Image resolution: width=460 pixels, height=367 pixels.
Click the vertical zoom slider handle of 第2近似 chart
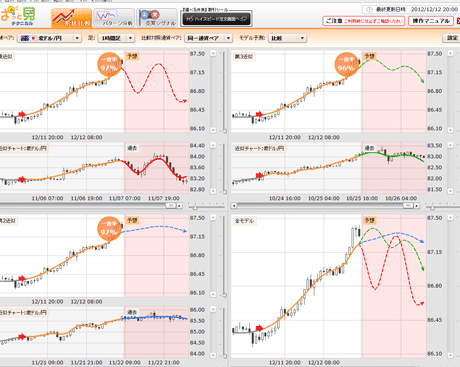click(225, 295)
